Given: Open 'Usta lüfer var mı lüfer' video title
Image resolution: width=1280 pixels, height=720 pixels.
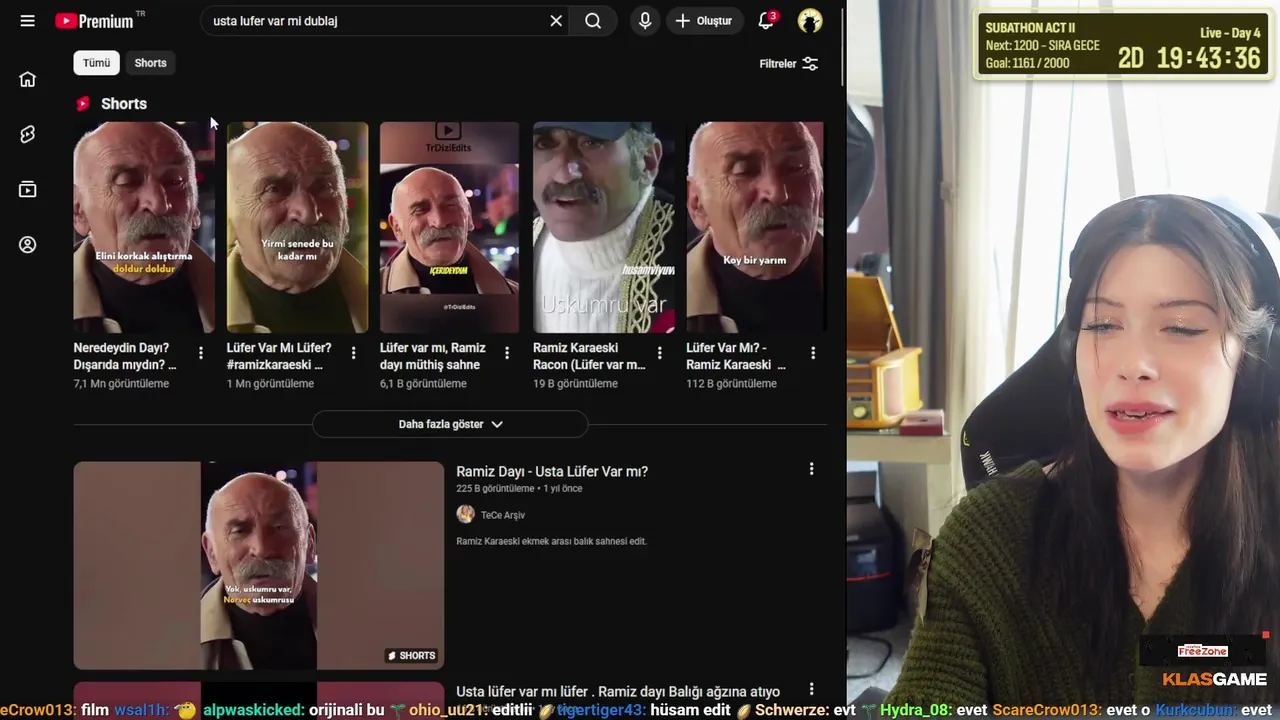Looking at the screenshot, I should pyautogui.click(x=618, y=691).
